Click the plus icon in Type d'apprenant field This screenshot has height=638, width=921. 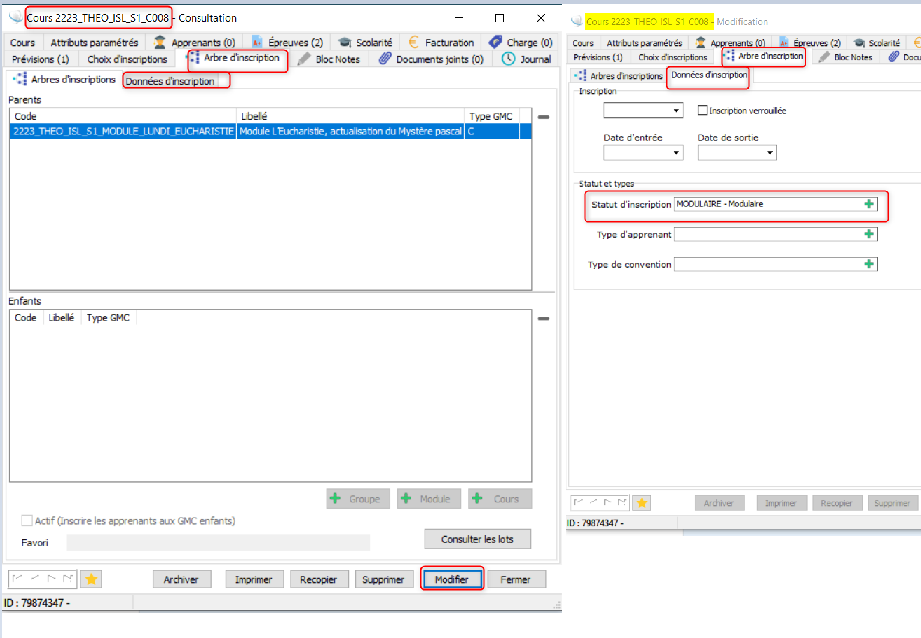coord(869,234)
